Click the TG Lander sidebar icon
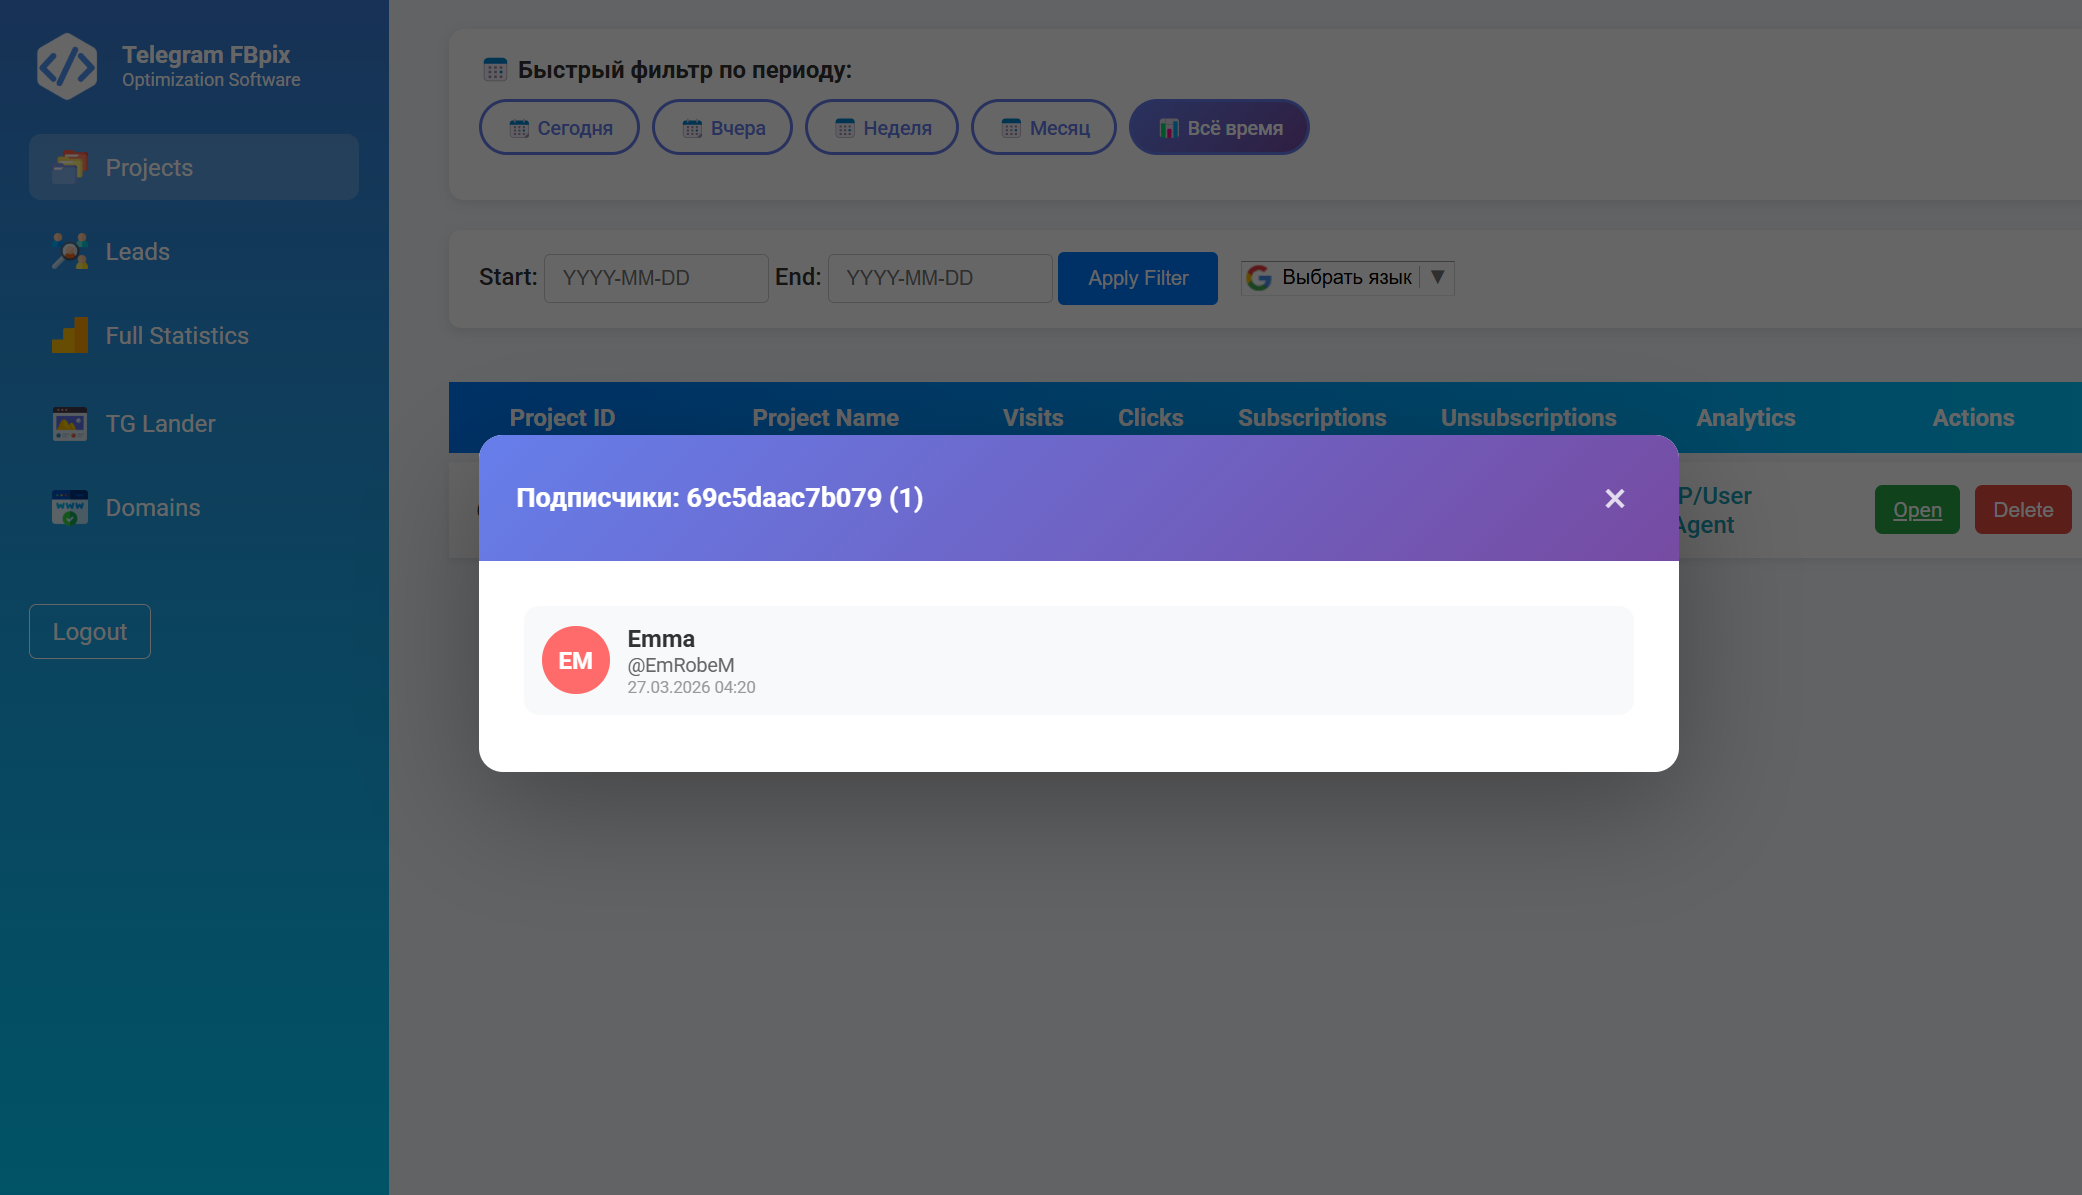 (x=70, y=423)
